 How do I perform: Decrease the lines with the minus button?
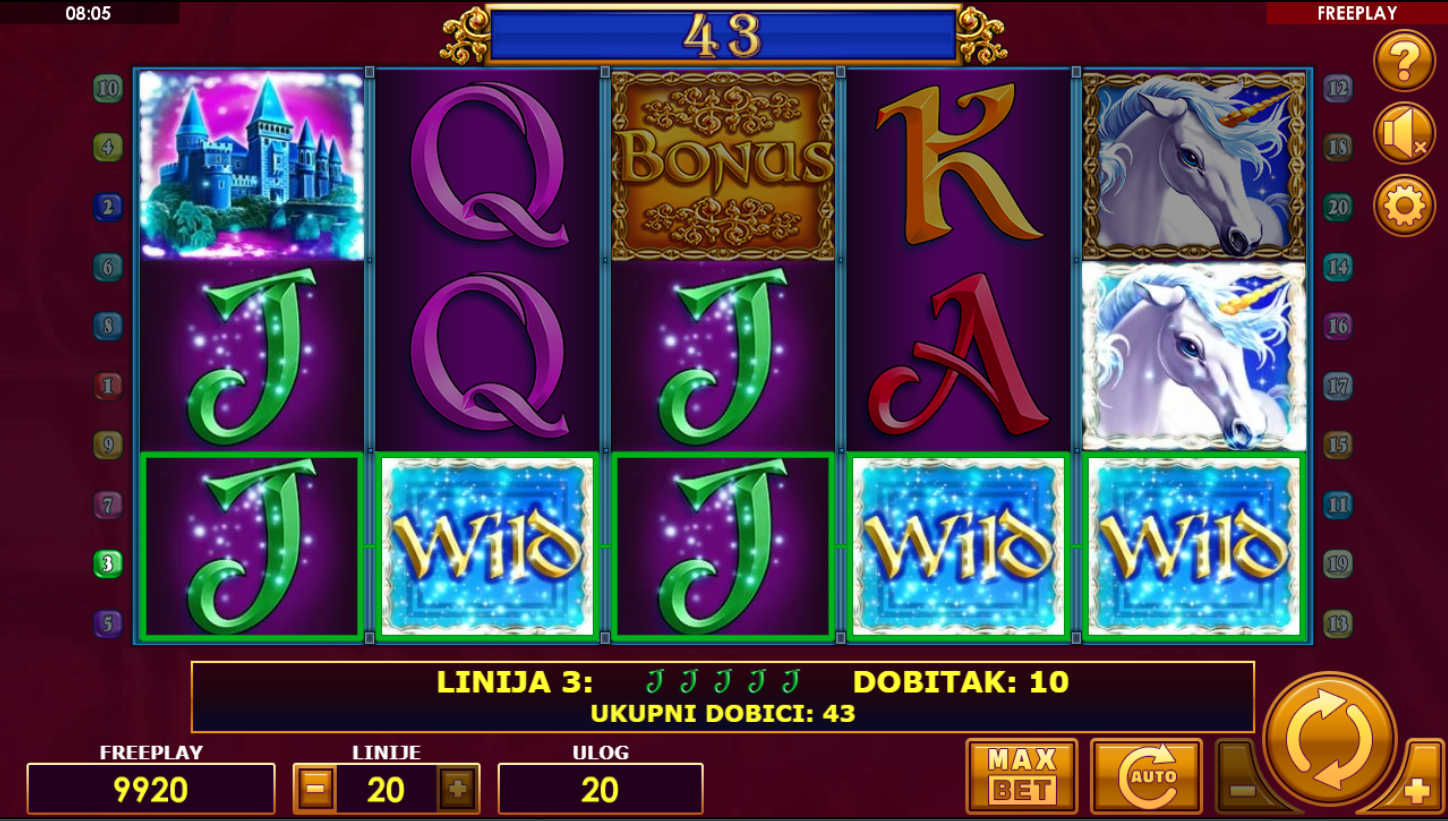[315, 789]
